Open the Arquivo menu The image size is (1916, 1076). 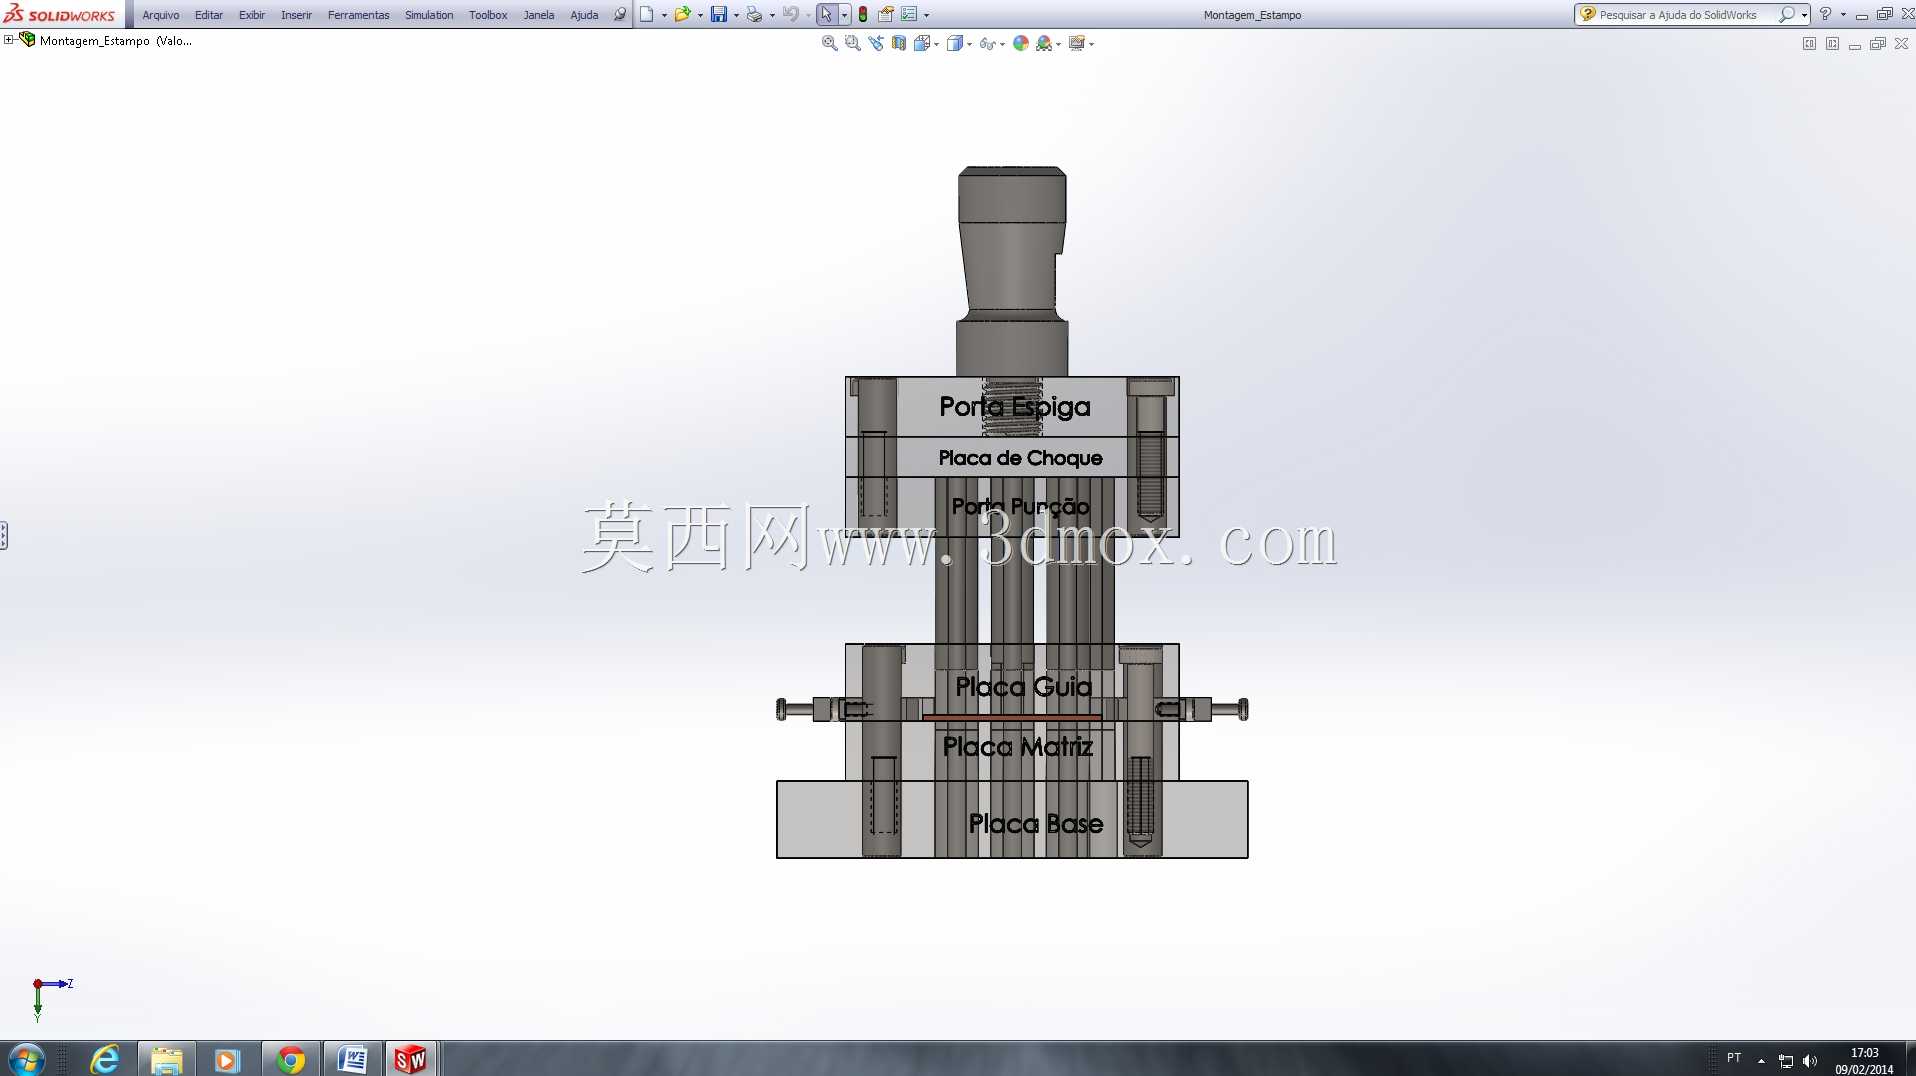coord(161,15)
